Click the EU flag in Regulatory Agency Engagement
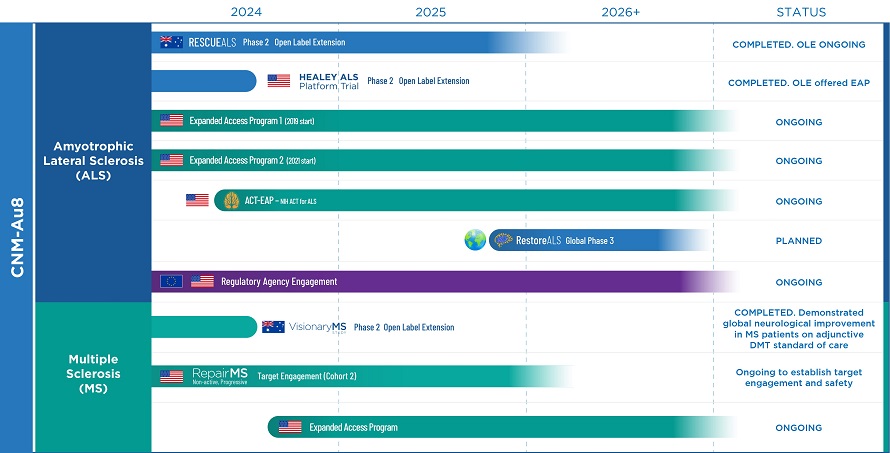 point(171,282)
